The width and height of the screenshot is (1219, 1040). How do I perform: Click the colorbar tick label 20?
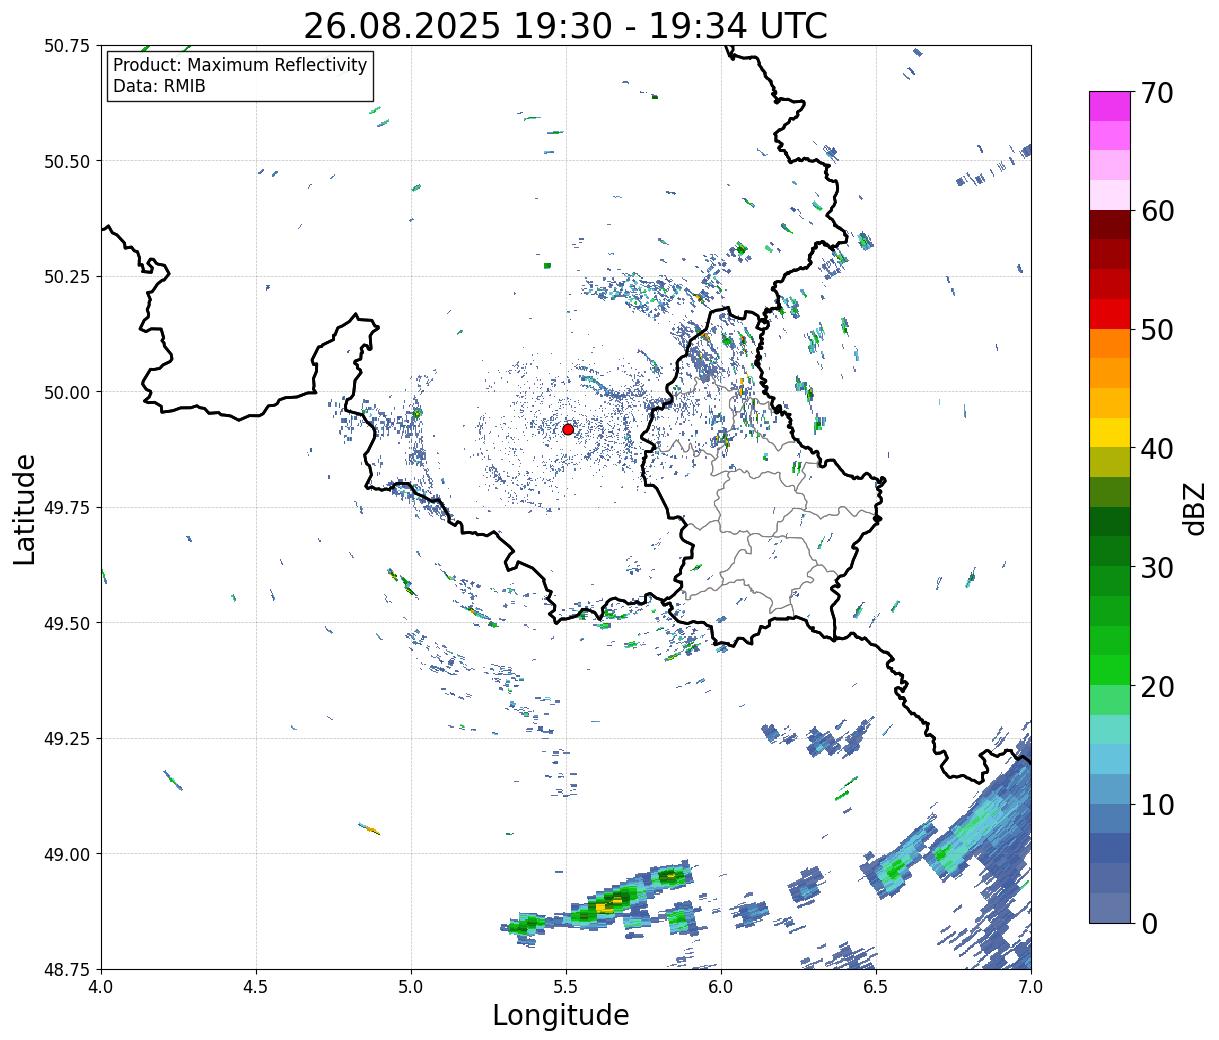click(1157, 686)
